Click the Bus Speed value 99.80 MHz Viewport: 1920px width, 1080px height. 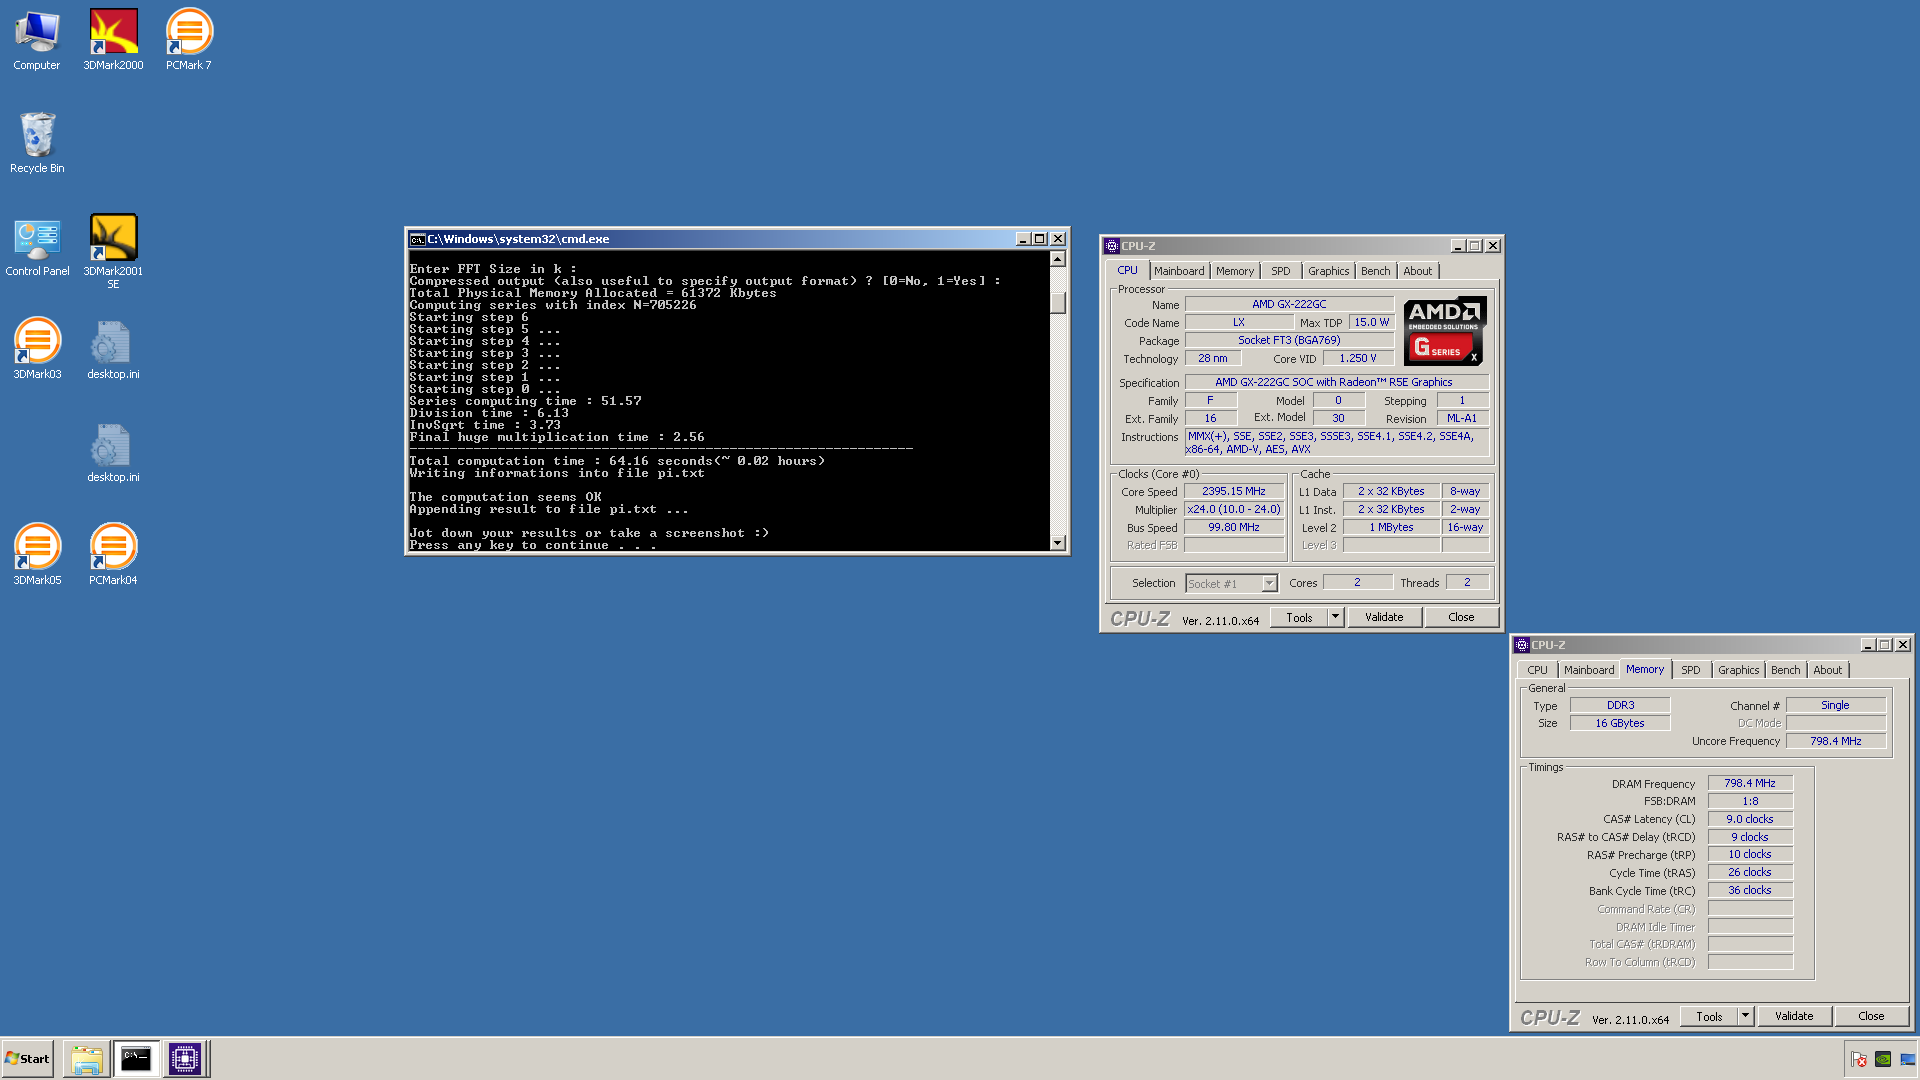pos(1234,527)
